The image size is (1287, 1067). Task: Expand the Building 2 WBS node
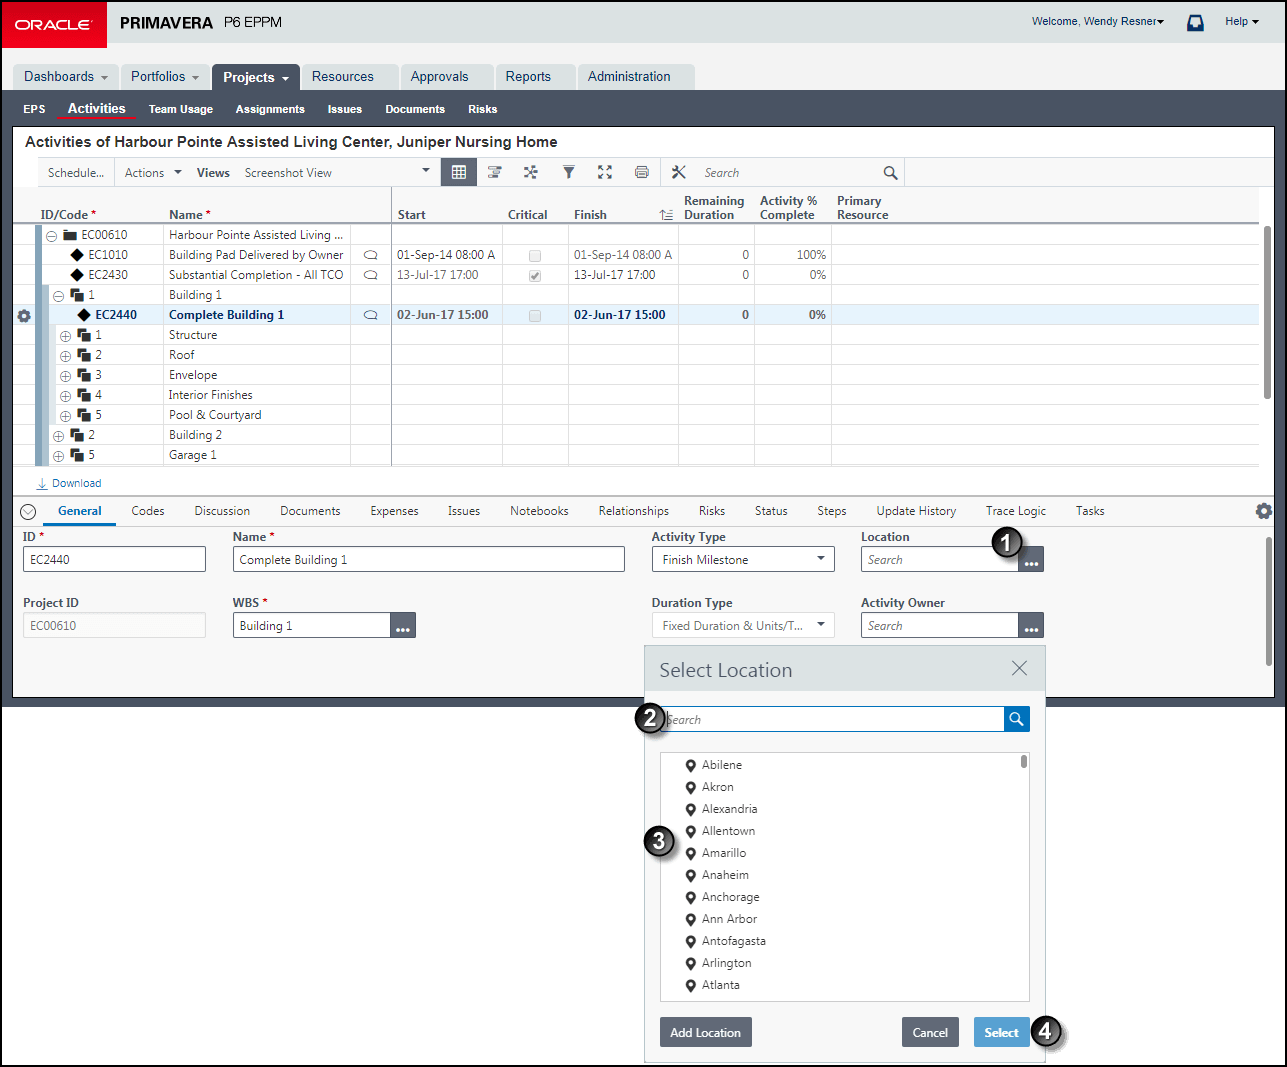coord(58,436)
